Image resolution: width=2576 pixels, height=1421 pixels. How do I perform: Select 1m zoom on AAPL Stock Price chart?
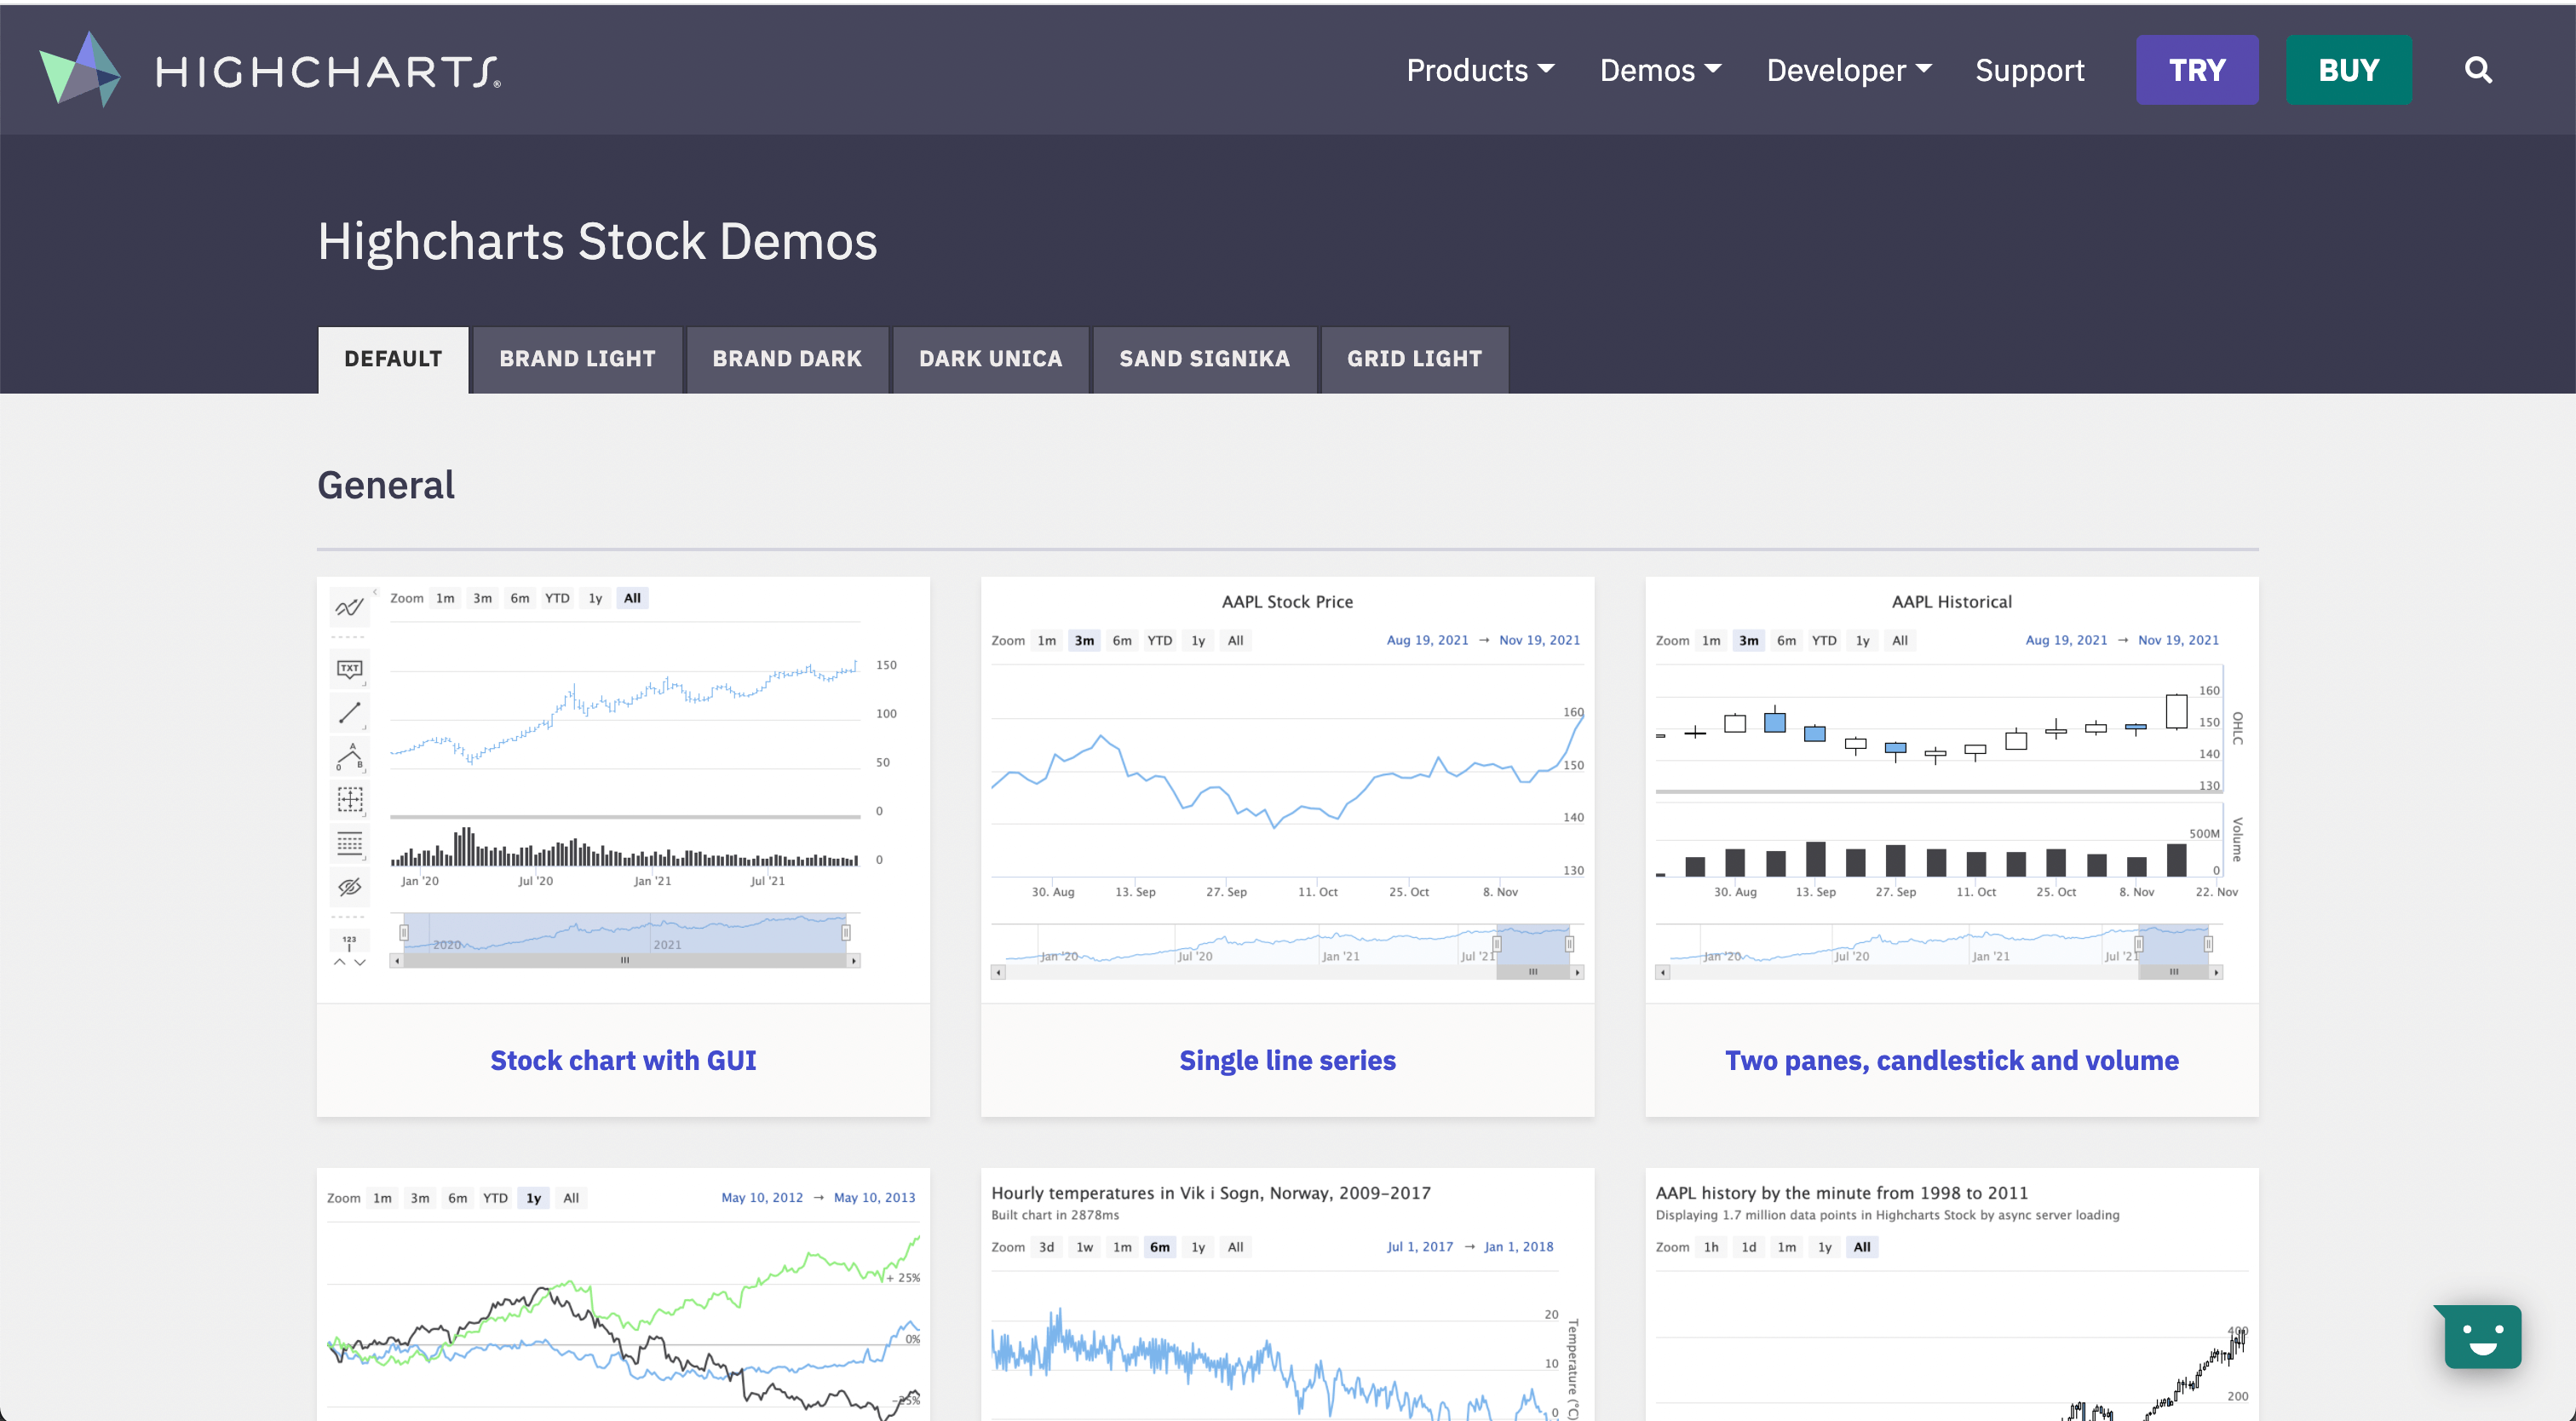[x=1046, y=641]
